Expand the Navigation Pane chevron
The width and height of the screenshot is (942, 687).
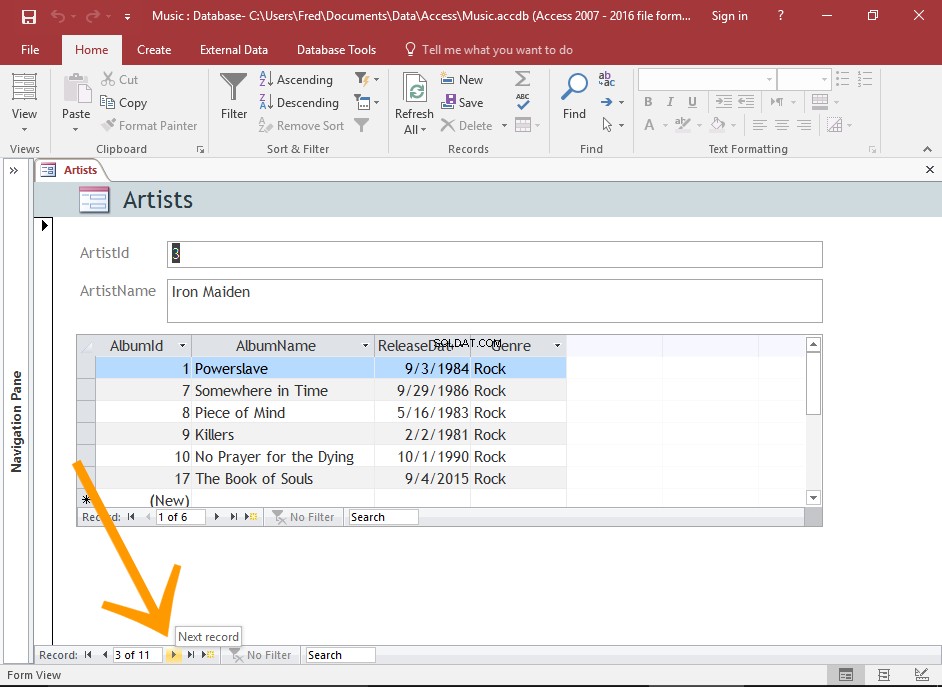coord(14,171)
